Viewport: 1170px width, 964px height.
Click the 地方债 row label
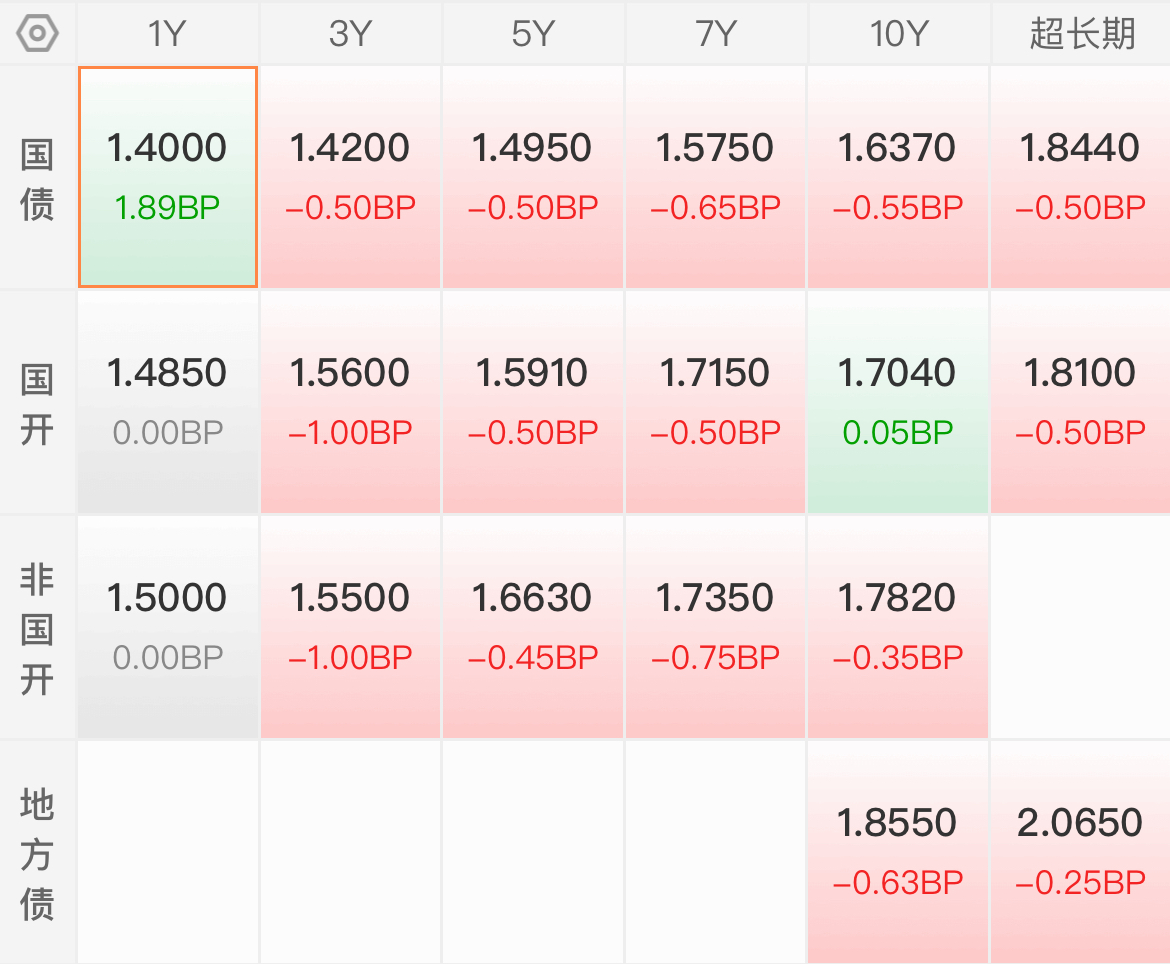point(37,853)
